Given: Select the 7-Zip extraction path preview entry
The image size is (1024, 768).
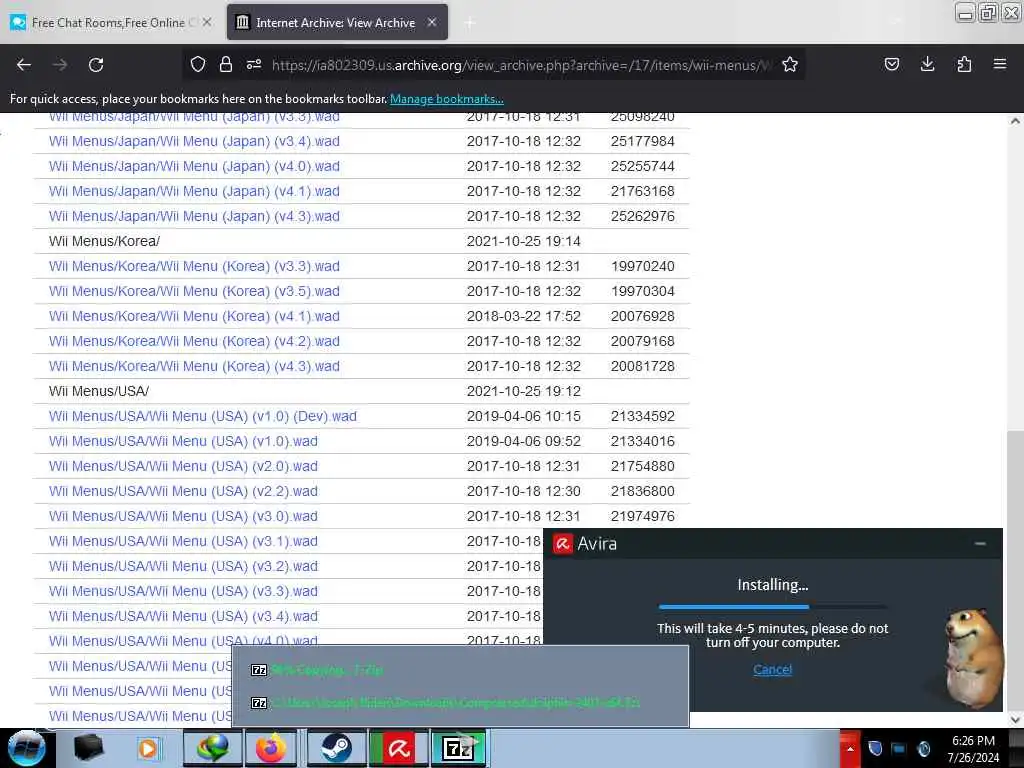Looking at the screenshot, I should click(445, 703).
